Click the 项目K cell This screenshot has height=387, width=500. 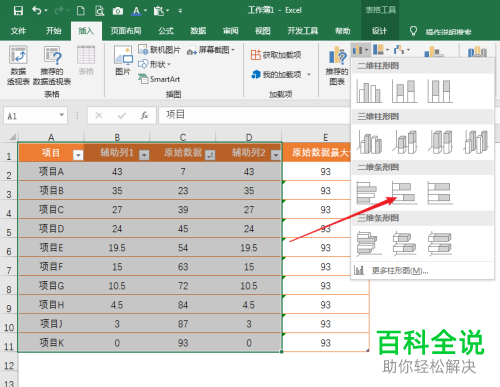click(x=51, y=342)
